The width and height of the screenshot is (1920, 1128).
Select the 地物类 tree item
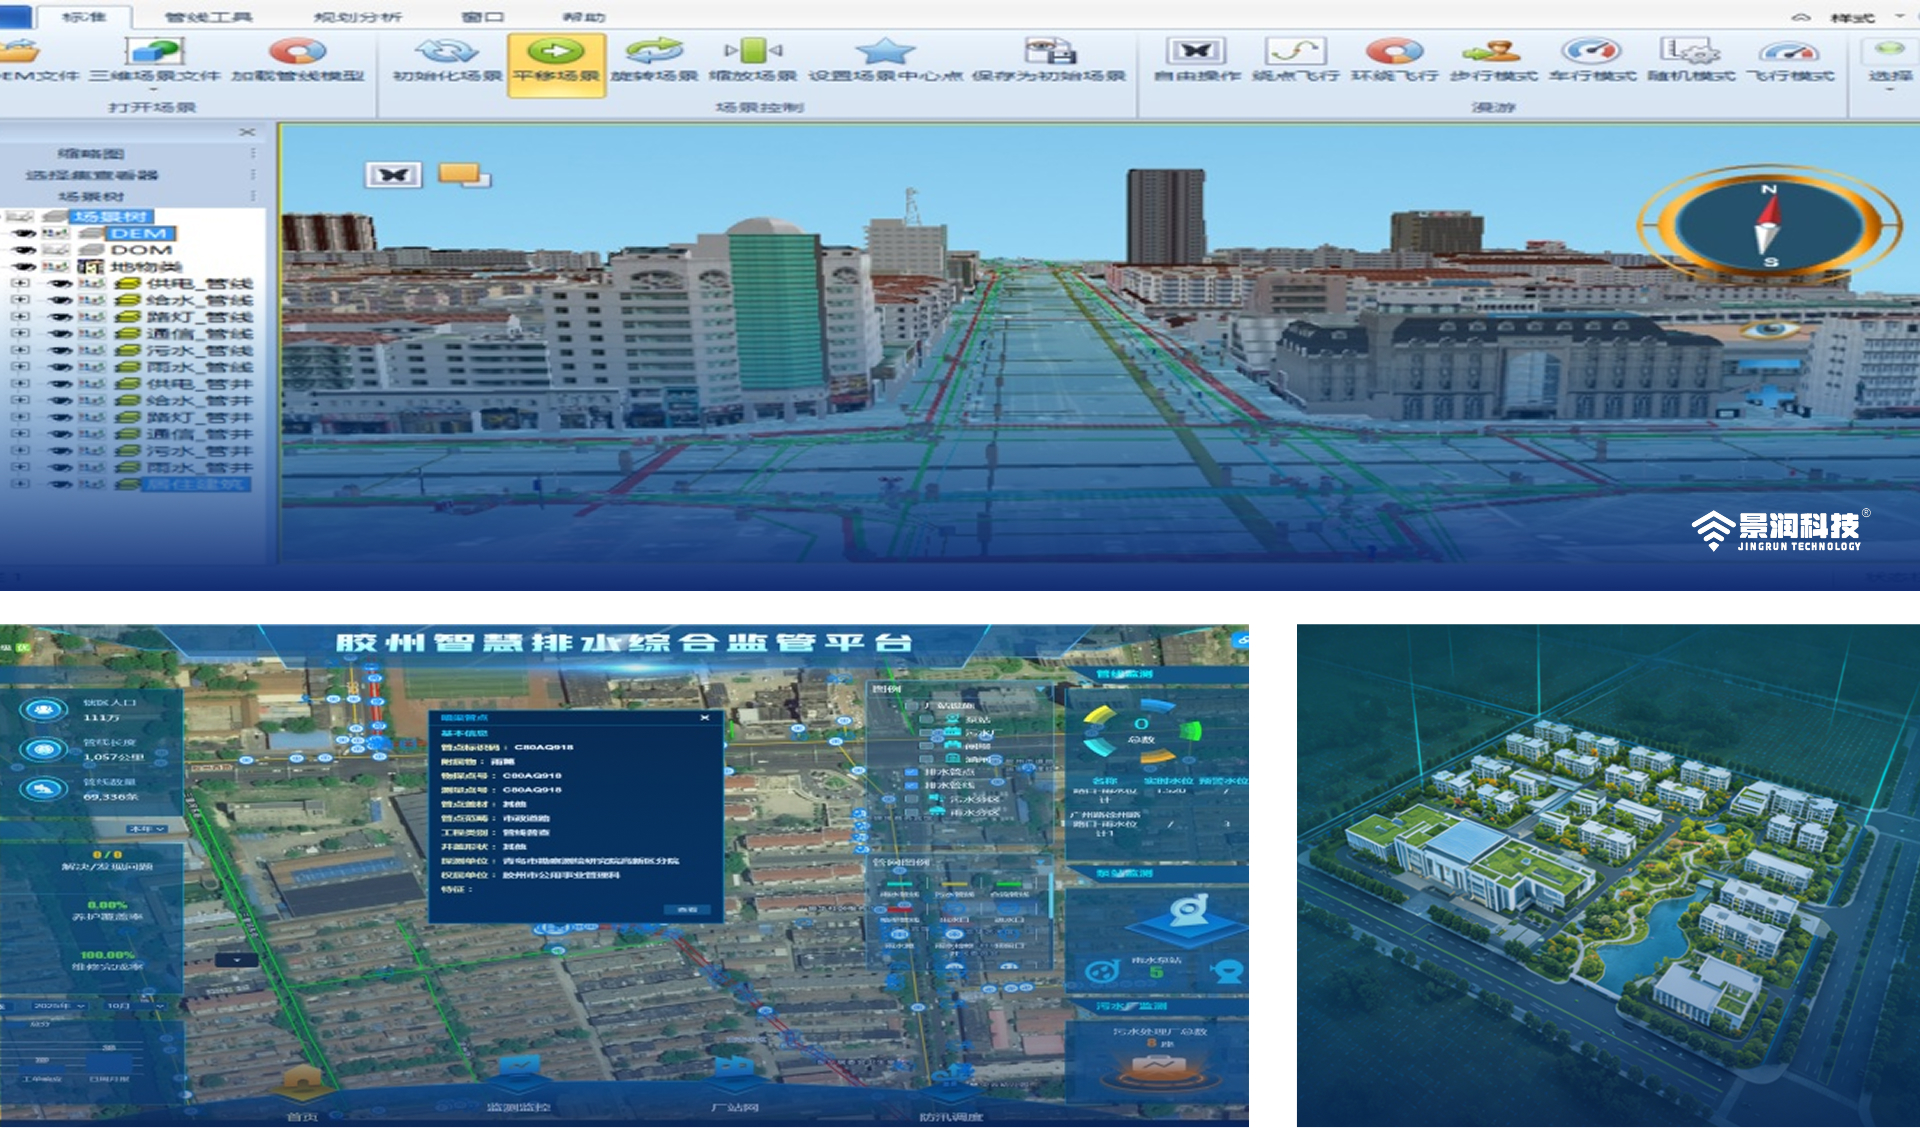146,267
